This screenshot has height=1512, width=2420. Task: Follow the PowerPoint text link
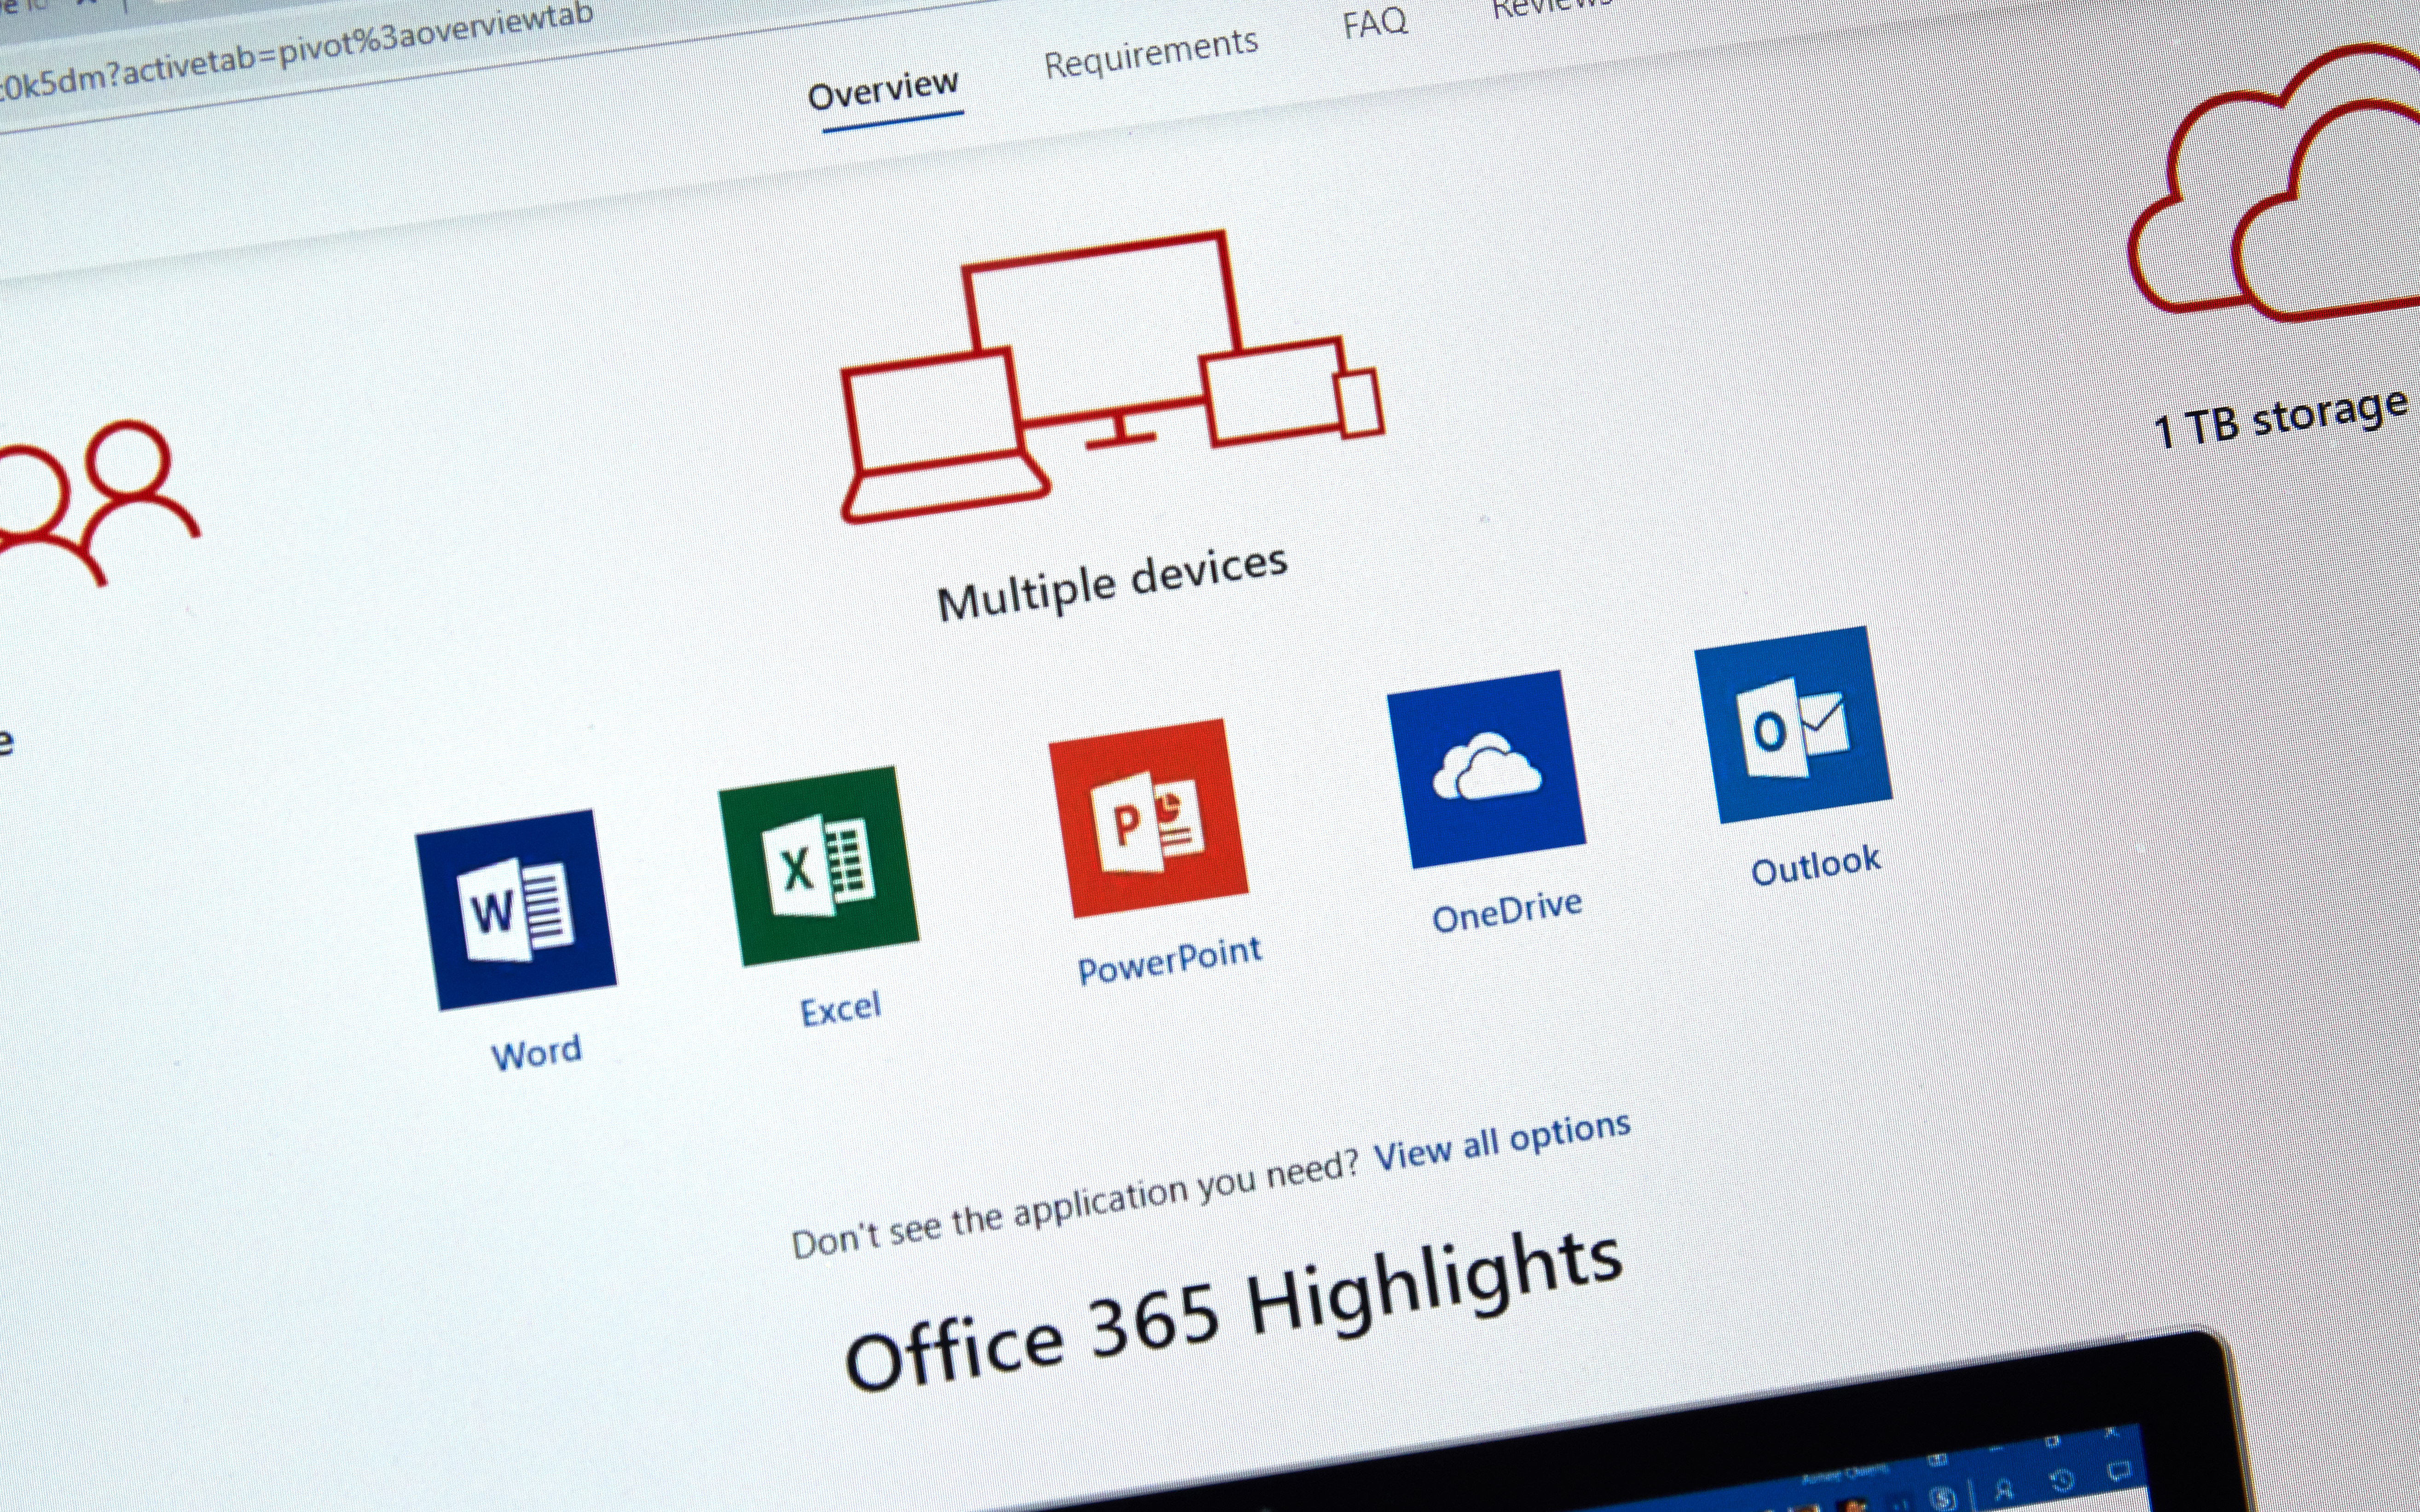click(x=1169, y=960)
